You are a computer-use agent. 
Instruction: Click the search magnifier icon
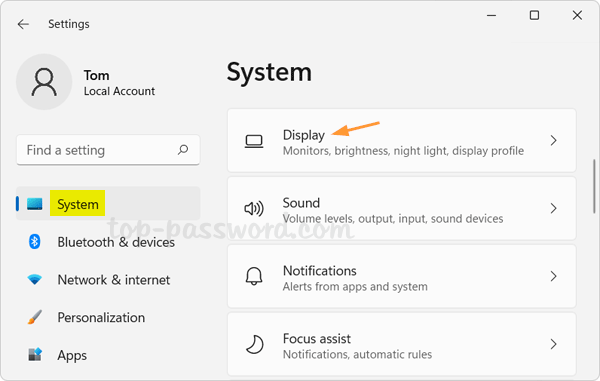click(183, 150)
